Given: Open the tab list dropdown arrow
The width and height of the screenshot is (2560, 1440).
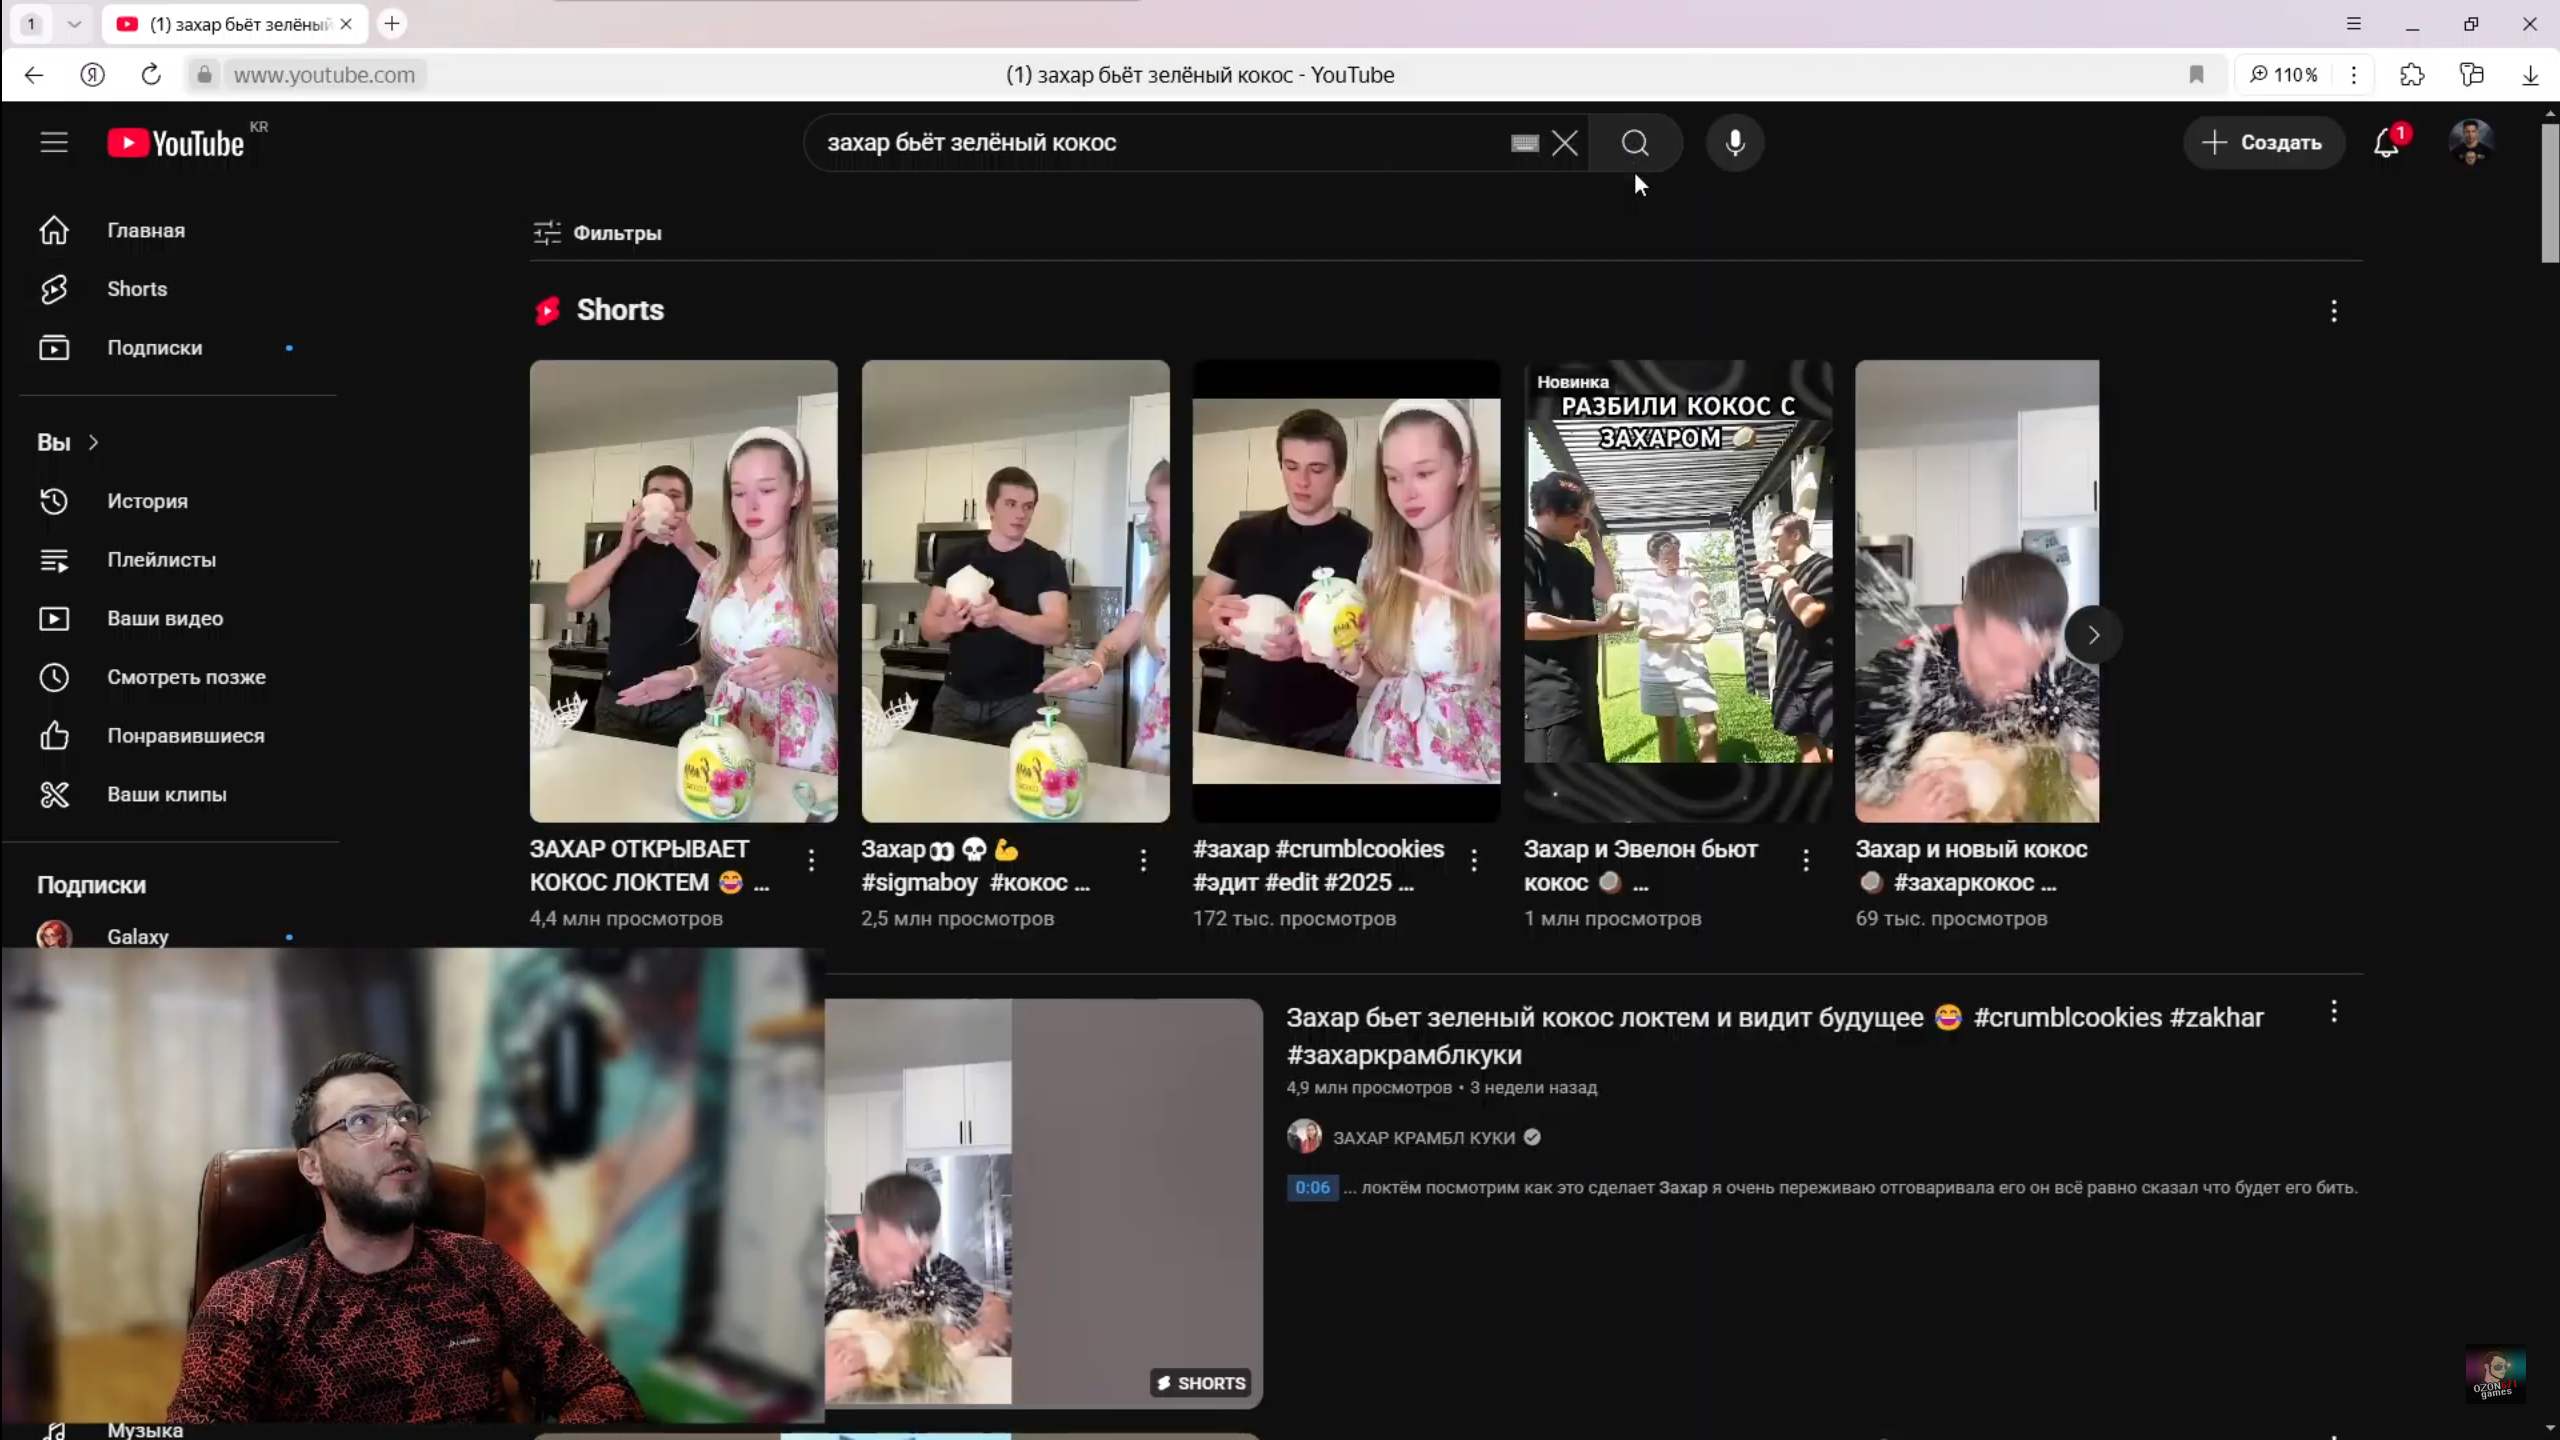Looking at the screenshot, I should (74, 24).
